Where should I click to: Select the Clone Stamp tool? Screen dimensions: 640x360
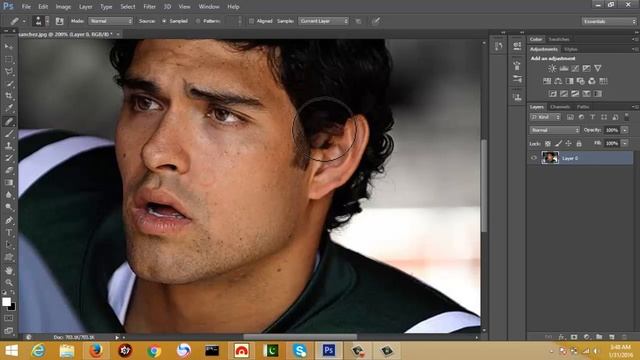click(9, 146)
